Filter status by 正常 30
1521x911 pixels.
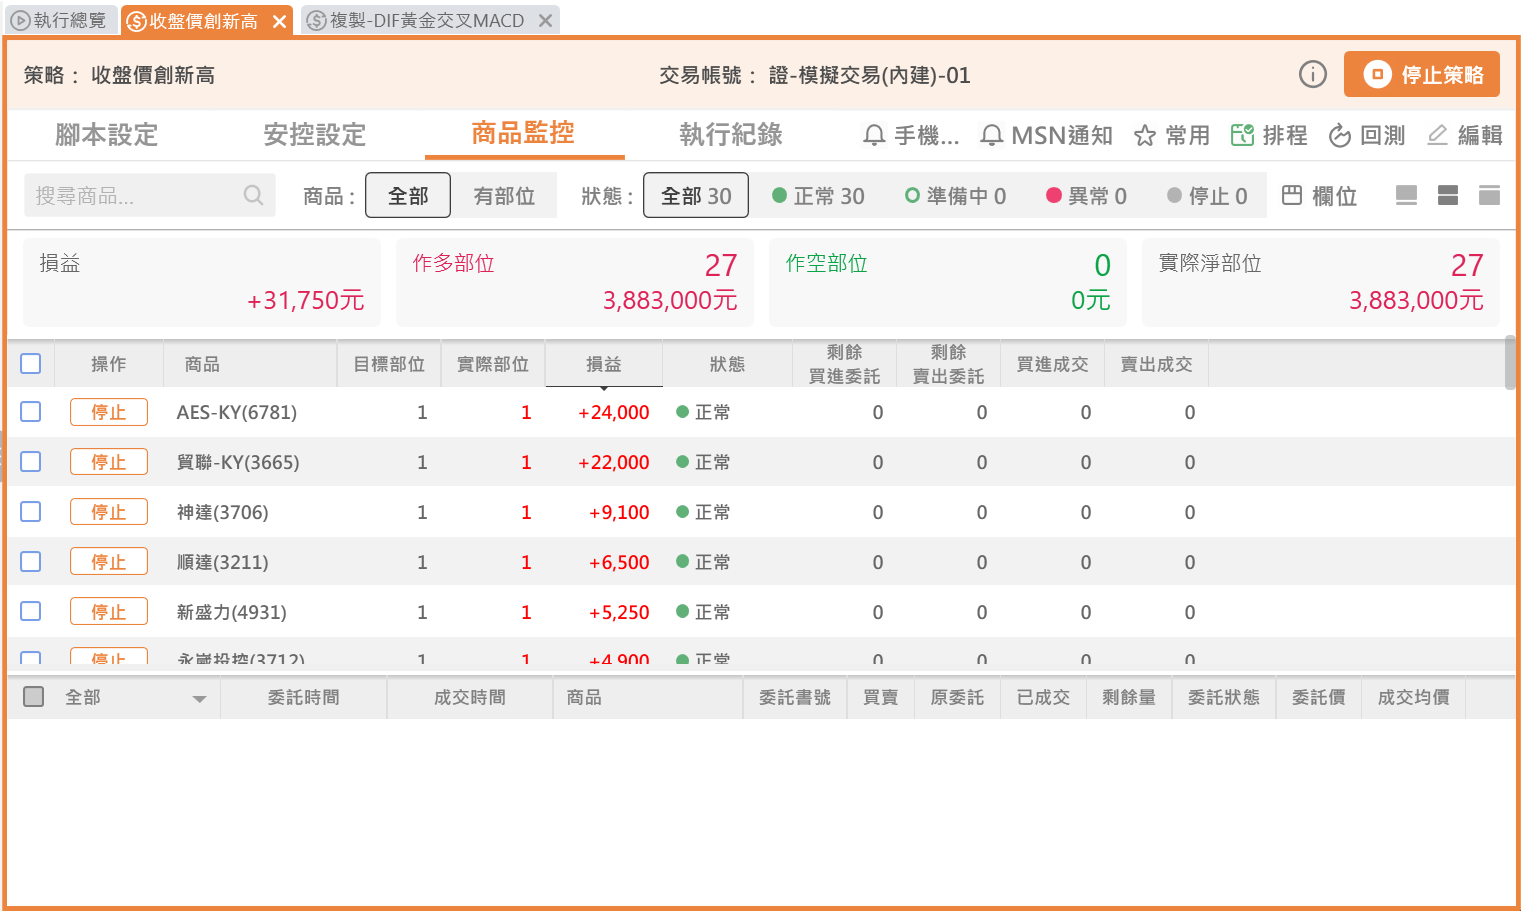pos(818,196)
